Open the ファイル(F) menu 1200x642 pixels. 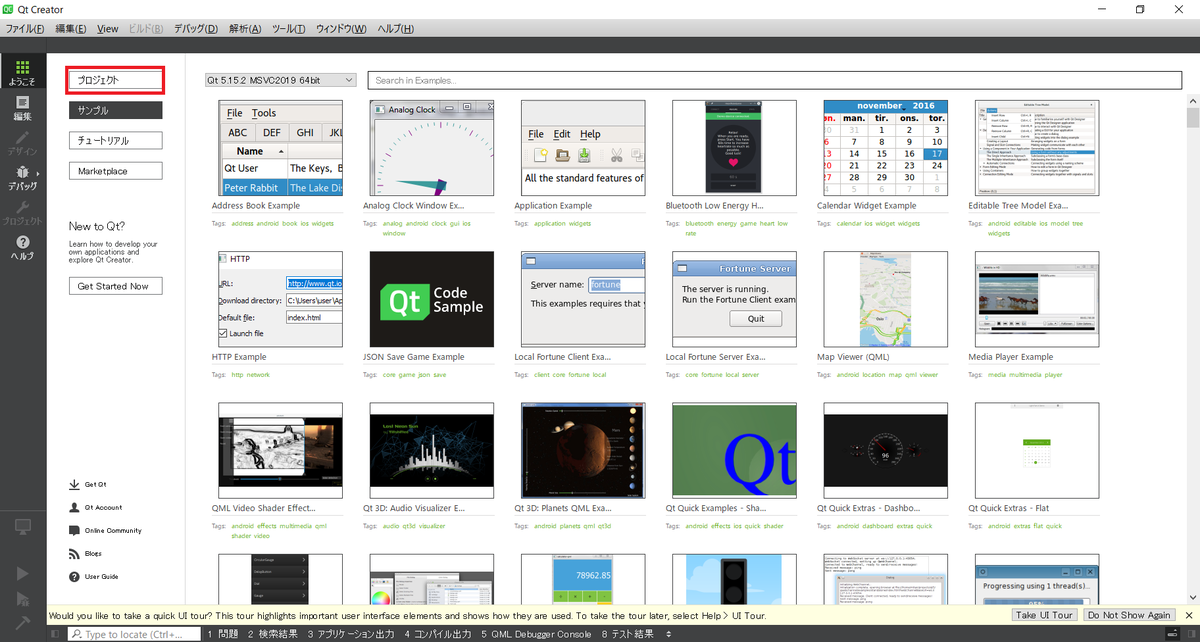[25, 28]
